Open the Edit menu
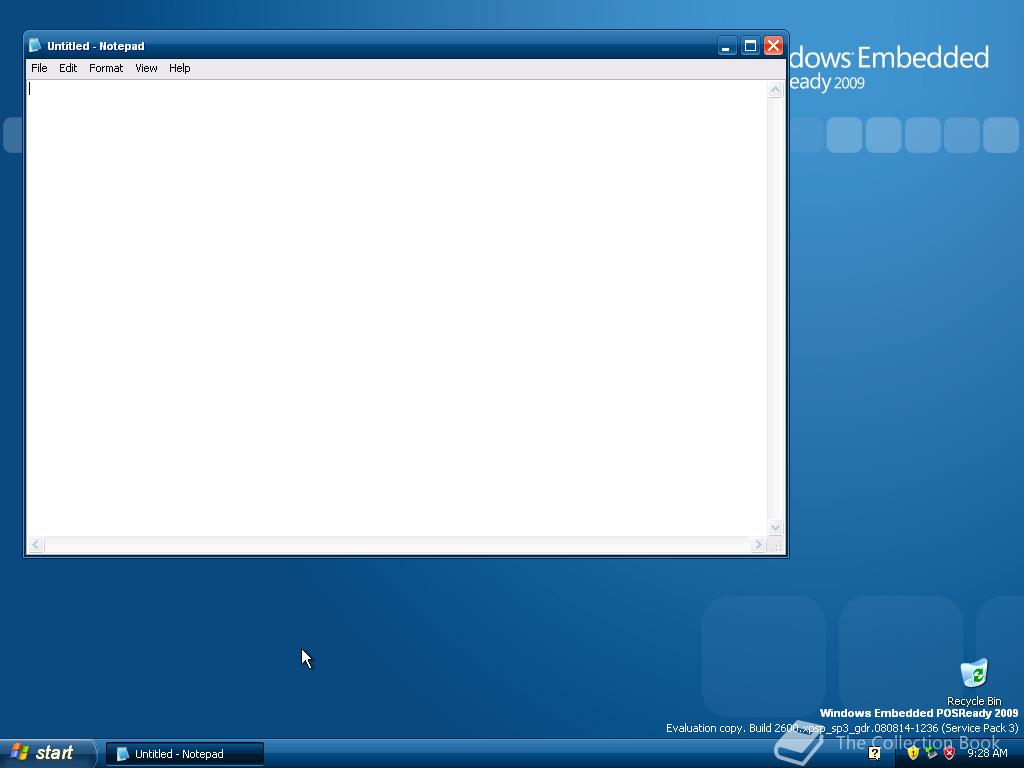This screenshot has width=1024, height=768. tap(68, 68)
